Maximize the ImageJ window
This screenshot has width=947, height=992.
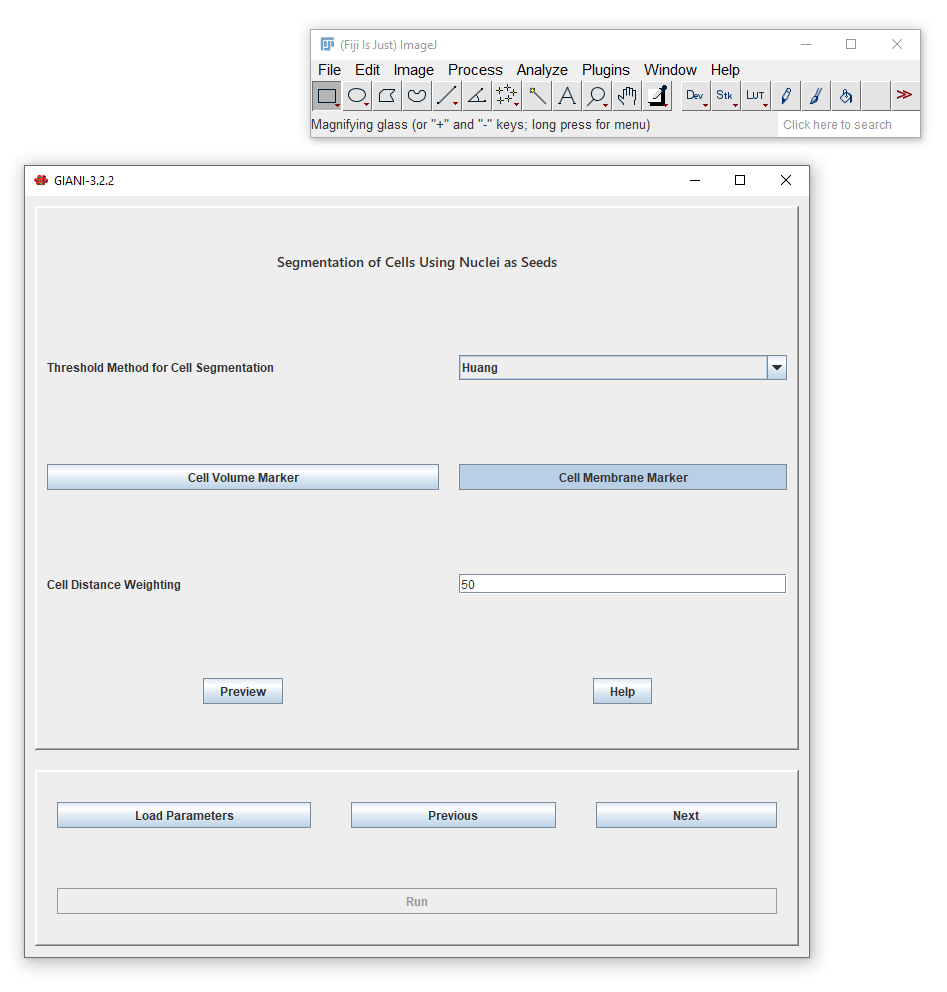pos(851,44)
